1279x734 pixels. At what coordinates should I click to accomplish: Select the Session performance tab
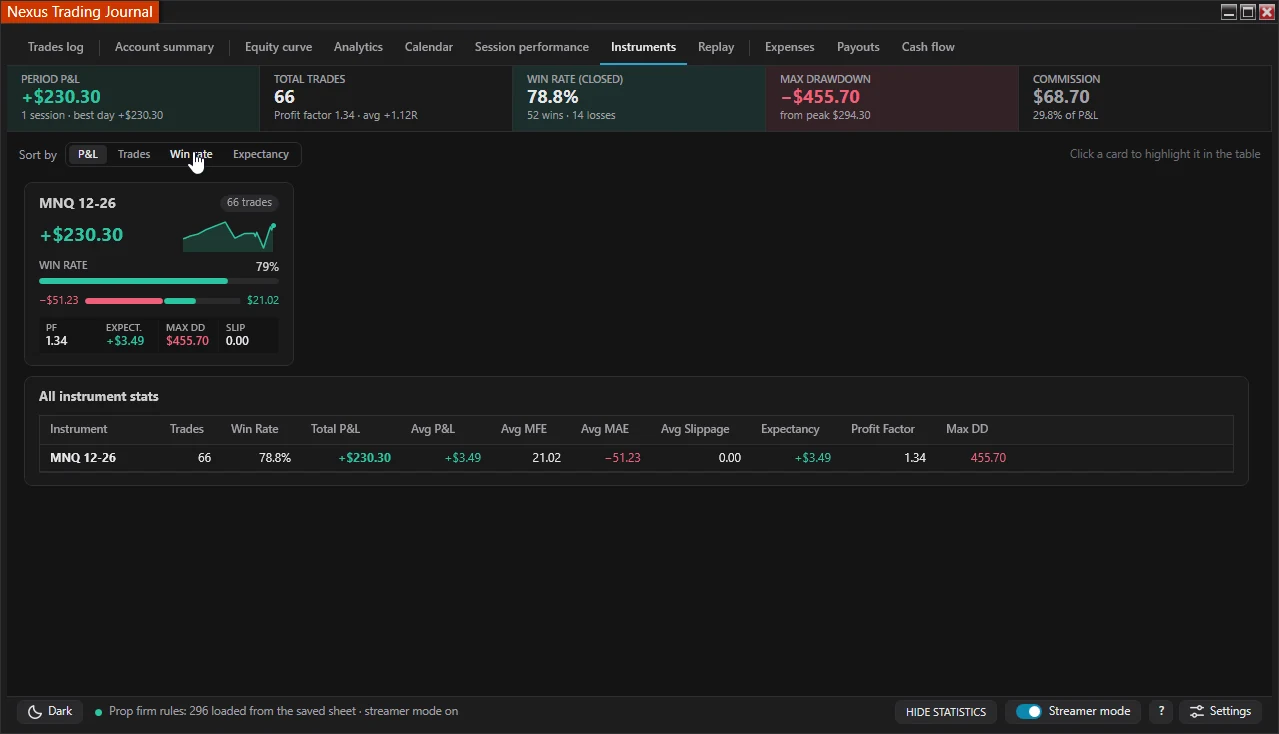click(532, 47)
